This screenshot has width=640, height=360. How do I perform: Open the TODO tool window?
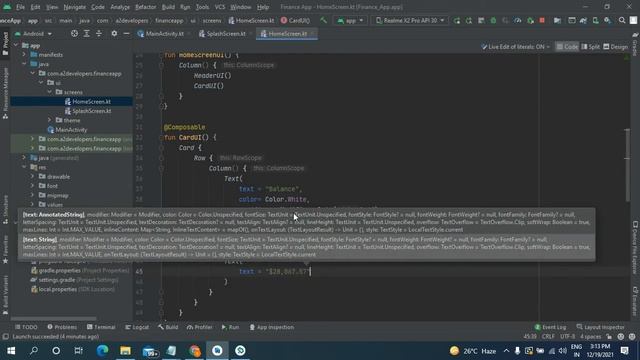tap(26, 327)
